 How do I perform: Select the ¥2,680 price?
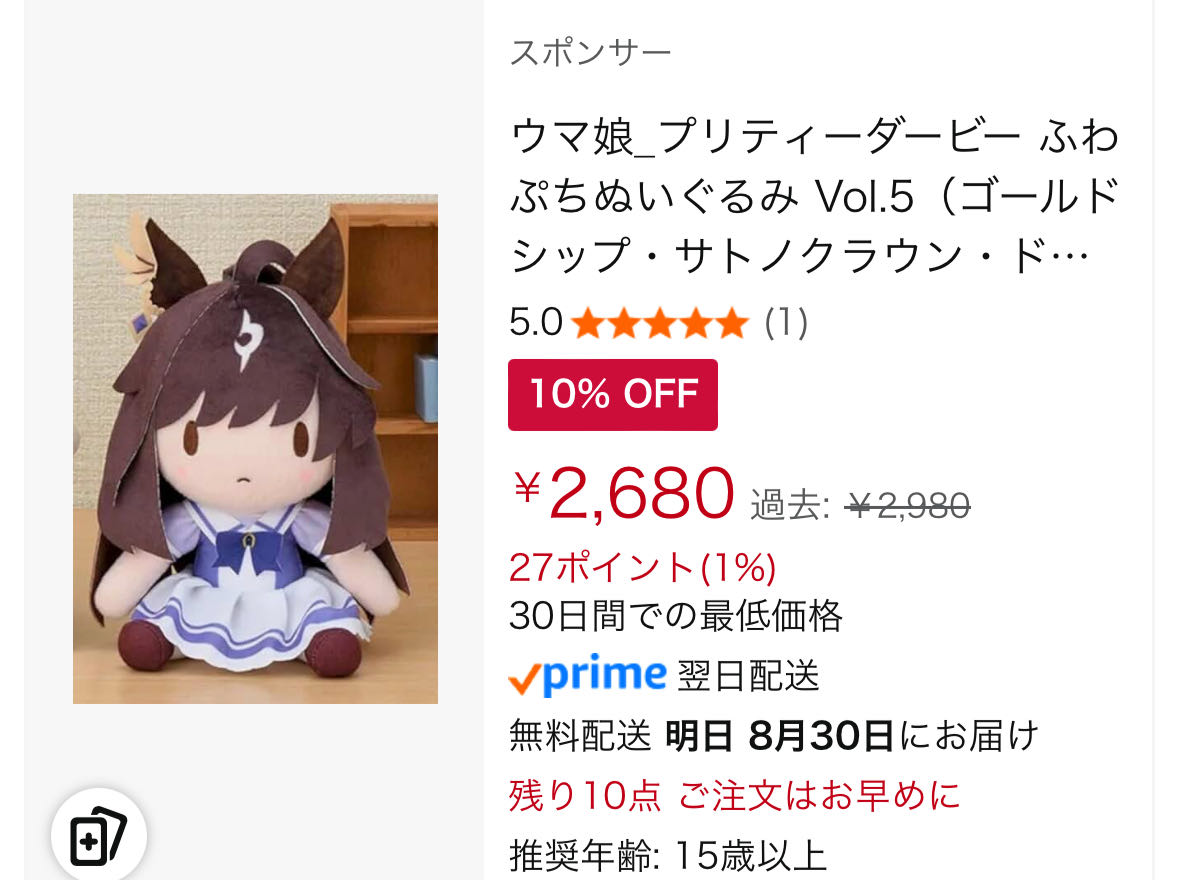(622, 493)
